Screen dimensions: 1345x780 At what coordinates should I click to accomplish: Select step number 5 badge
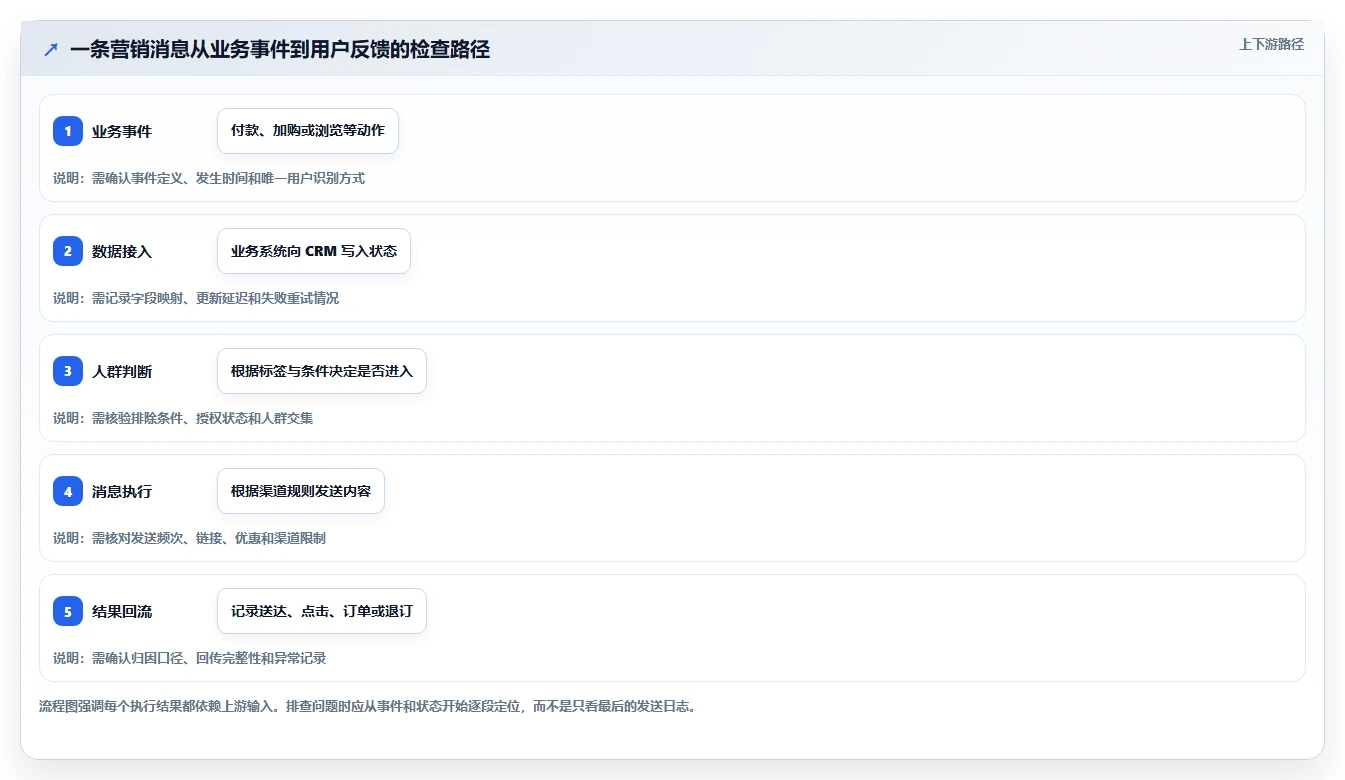(68, 611)
